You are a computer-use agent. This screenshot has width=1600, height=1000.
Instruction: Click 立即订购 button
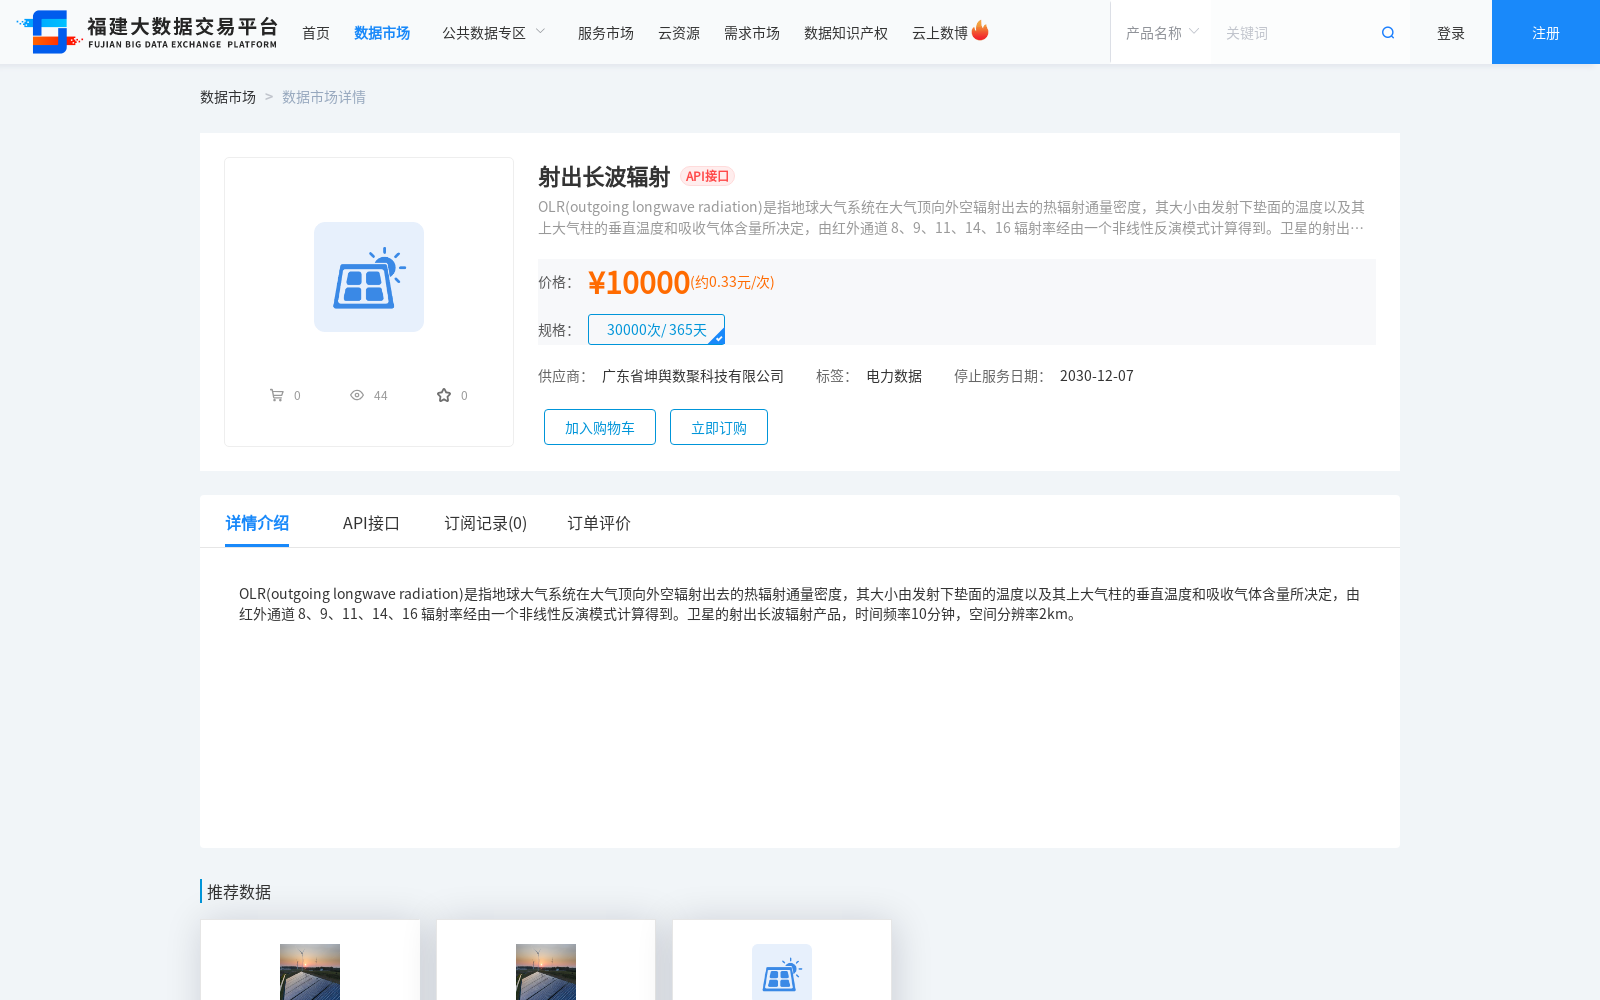719,427
